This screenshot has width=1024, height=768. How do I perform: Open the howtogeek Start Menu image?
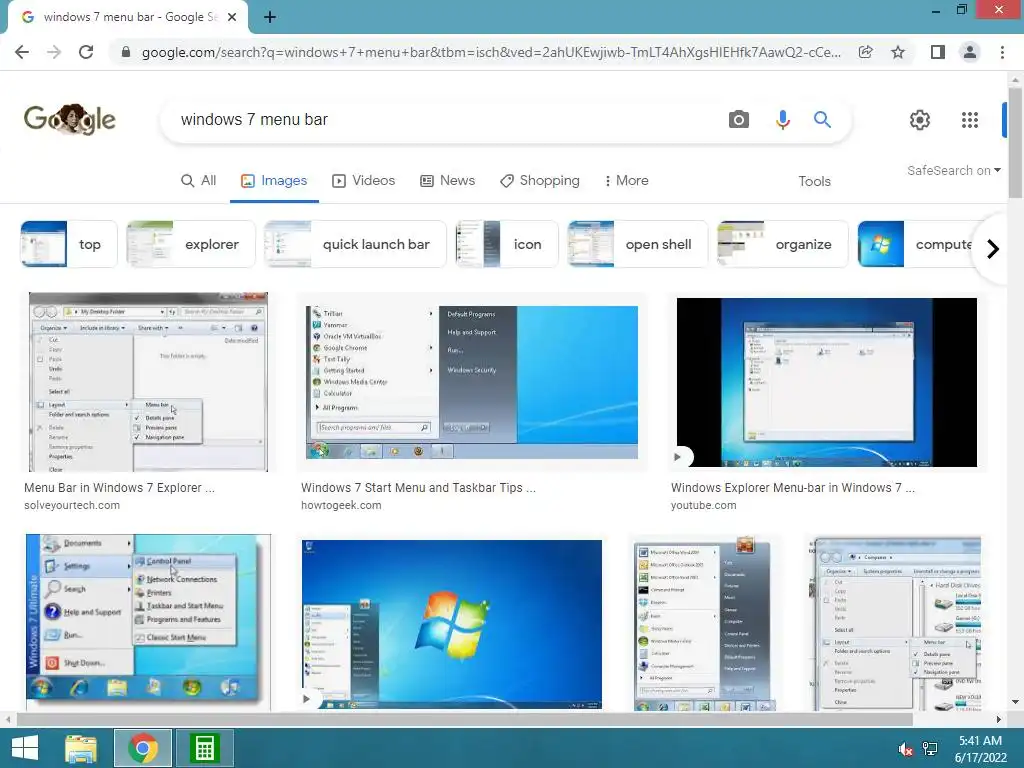472,382
